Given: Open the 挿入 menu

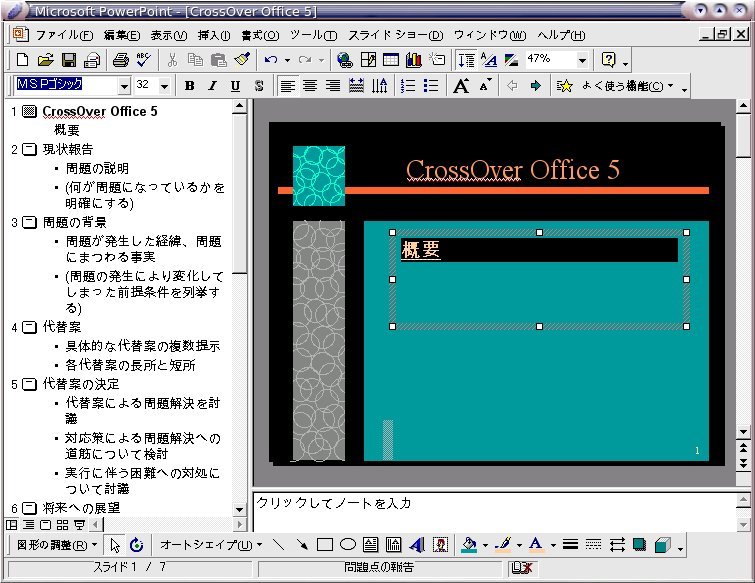Looking at the screenshot, I should (214, 35).
